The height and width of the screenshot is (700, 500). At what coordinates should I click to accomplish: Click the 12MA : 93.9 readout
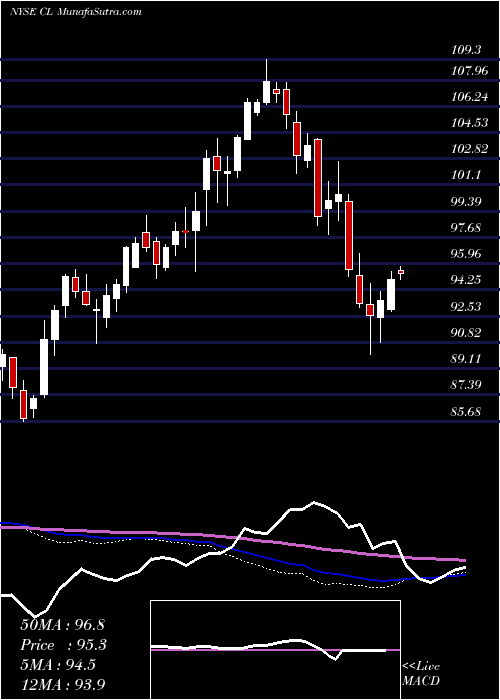point(62,685)
